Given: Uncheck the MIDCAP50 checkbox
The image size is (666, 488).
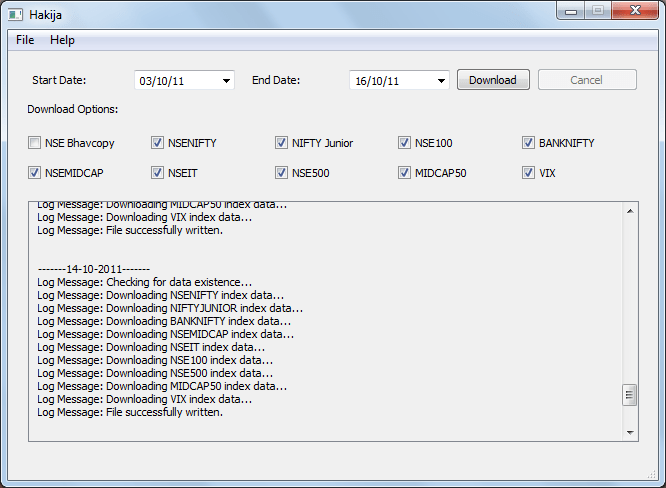Looking at the screenshot, I should pyautogui.click(x=404, y=173).
